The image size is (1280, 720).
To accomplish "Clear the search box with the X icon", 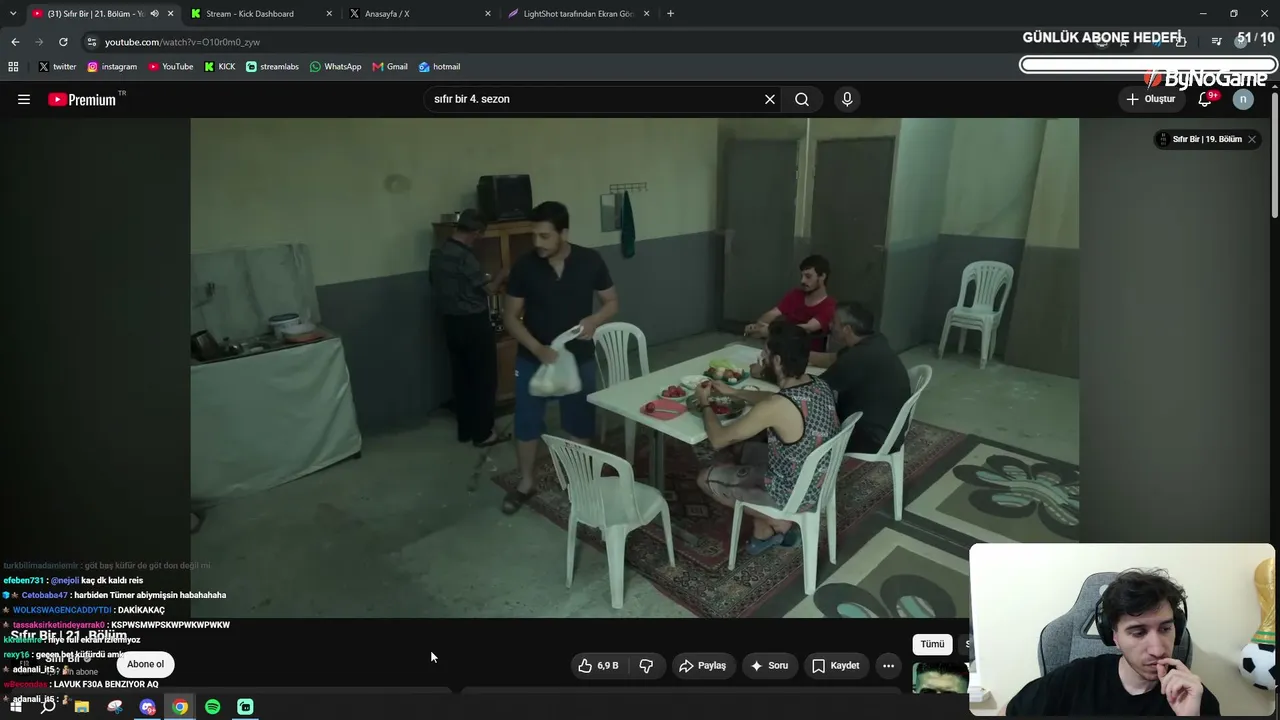I will pos(770,99).
